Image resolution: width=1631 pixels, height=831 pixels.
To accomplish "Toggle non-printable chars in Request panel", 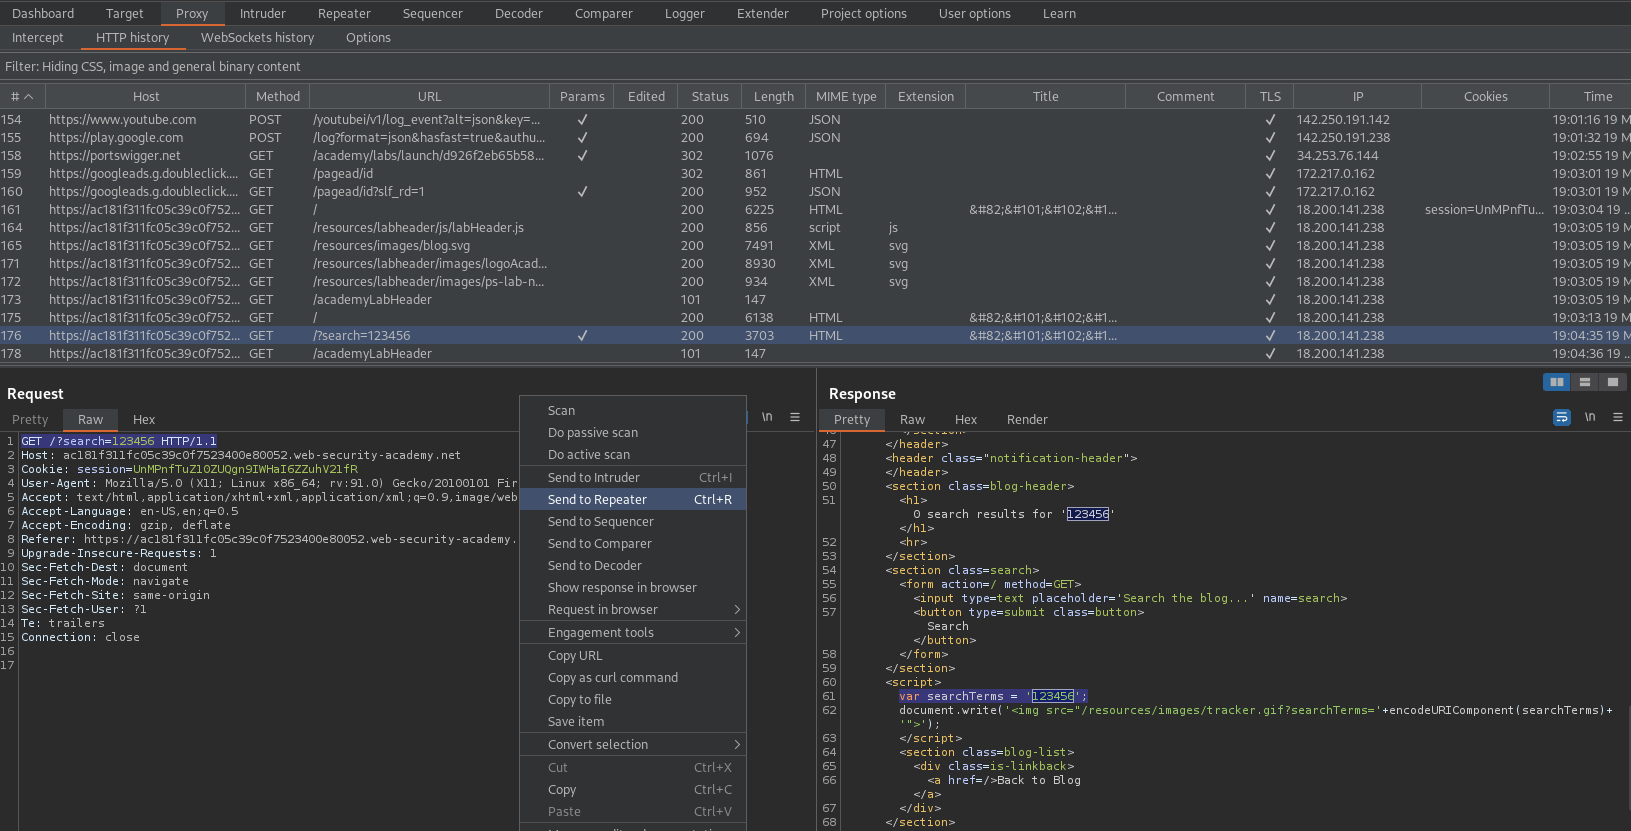I will [x=767, y=417].
